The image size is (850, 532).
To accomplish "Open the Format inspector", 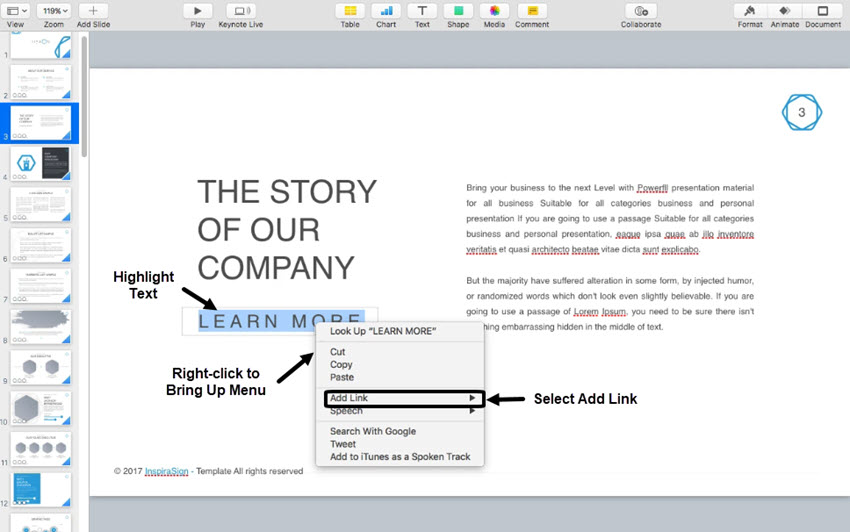I will click(750, 11).
